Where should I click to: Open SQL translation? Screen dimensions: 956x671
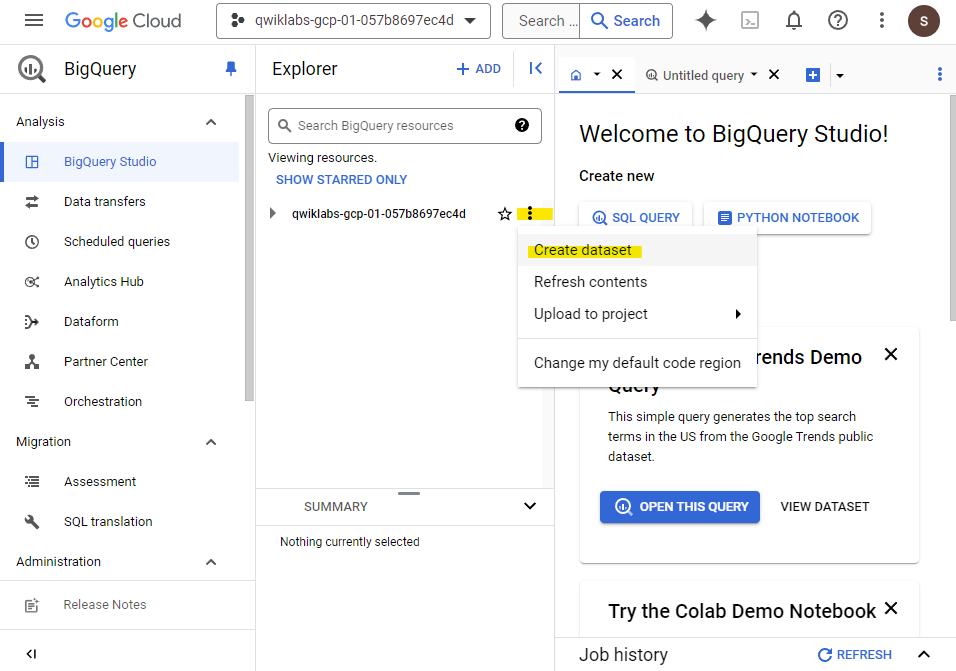[x=120, y=522]
